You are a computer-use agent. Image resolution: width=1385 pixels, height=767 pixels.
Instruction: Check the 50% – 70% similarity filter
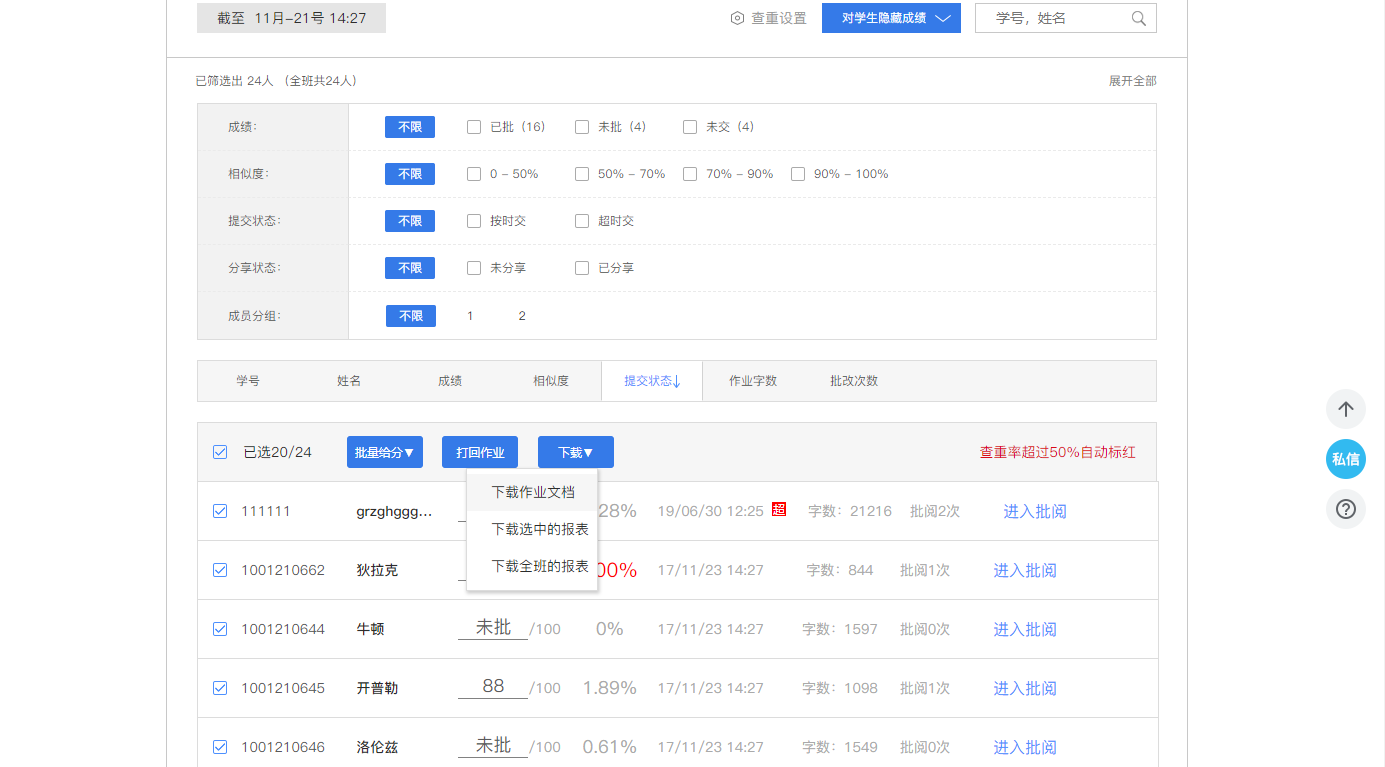582,174
